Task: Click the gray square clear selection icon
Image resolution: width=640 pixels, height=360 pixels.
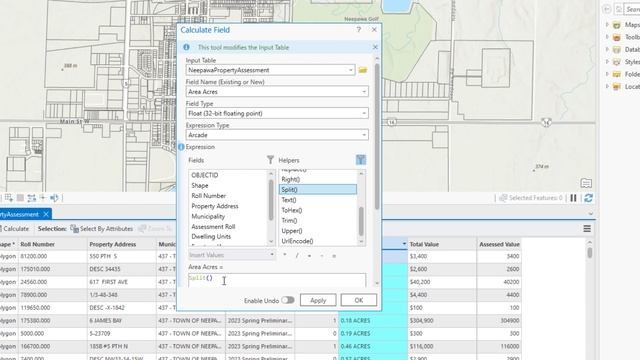Action: pos(20,198)
